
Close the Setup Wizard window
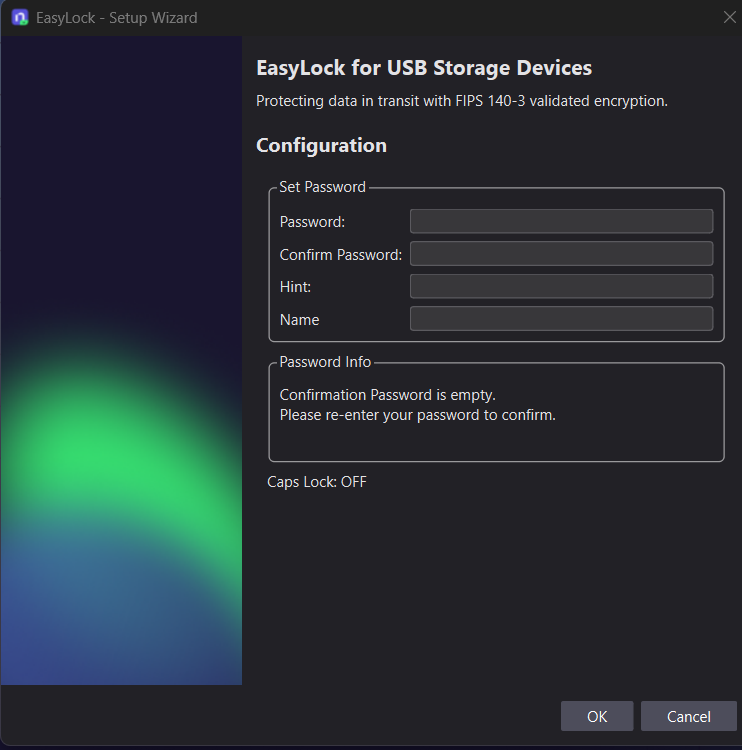pos(729,17)
